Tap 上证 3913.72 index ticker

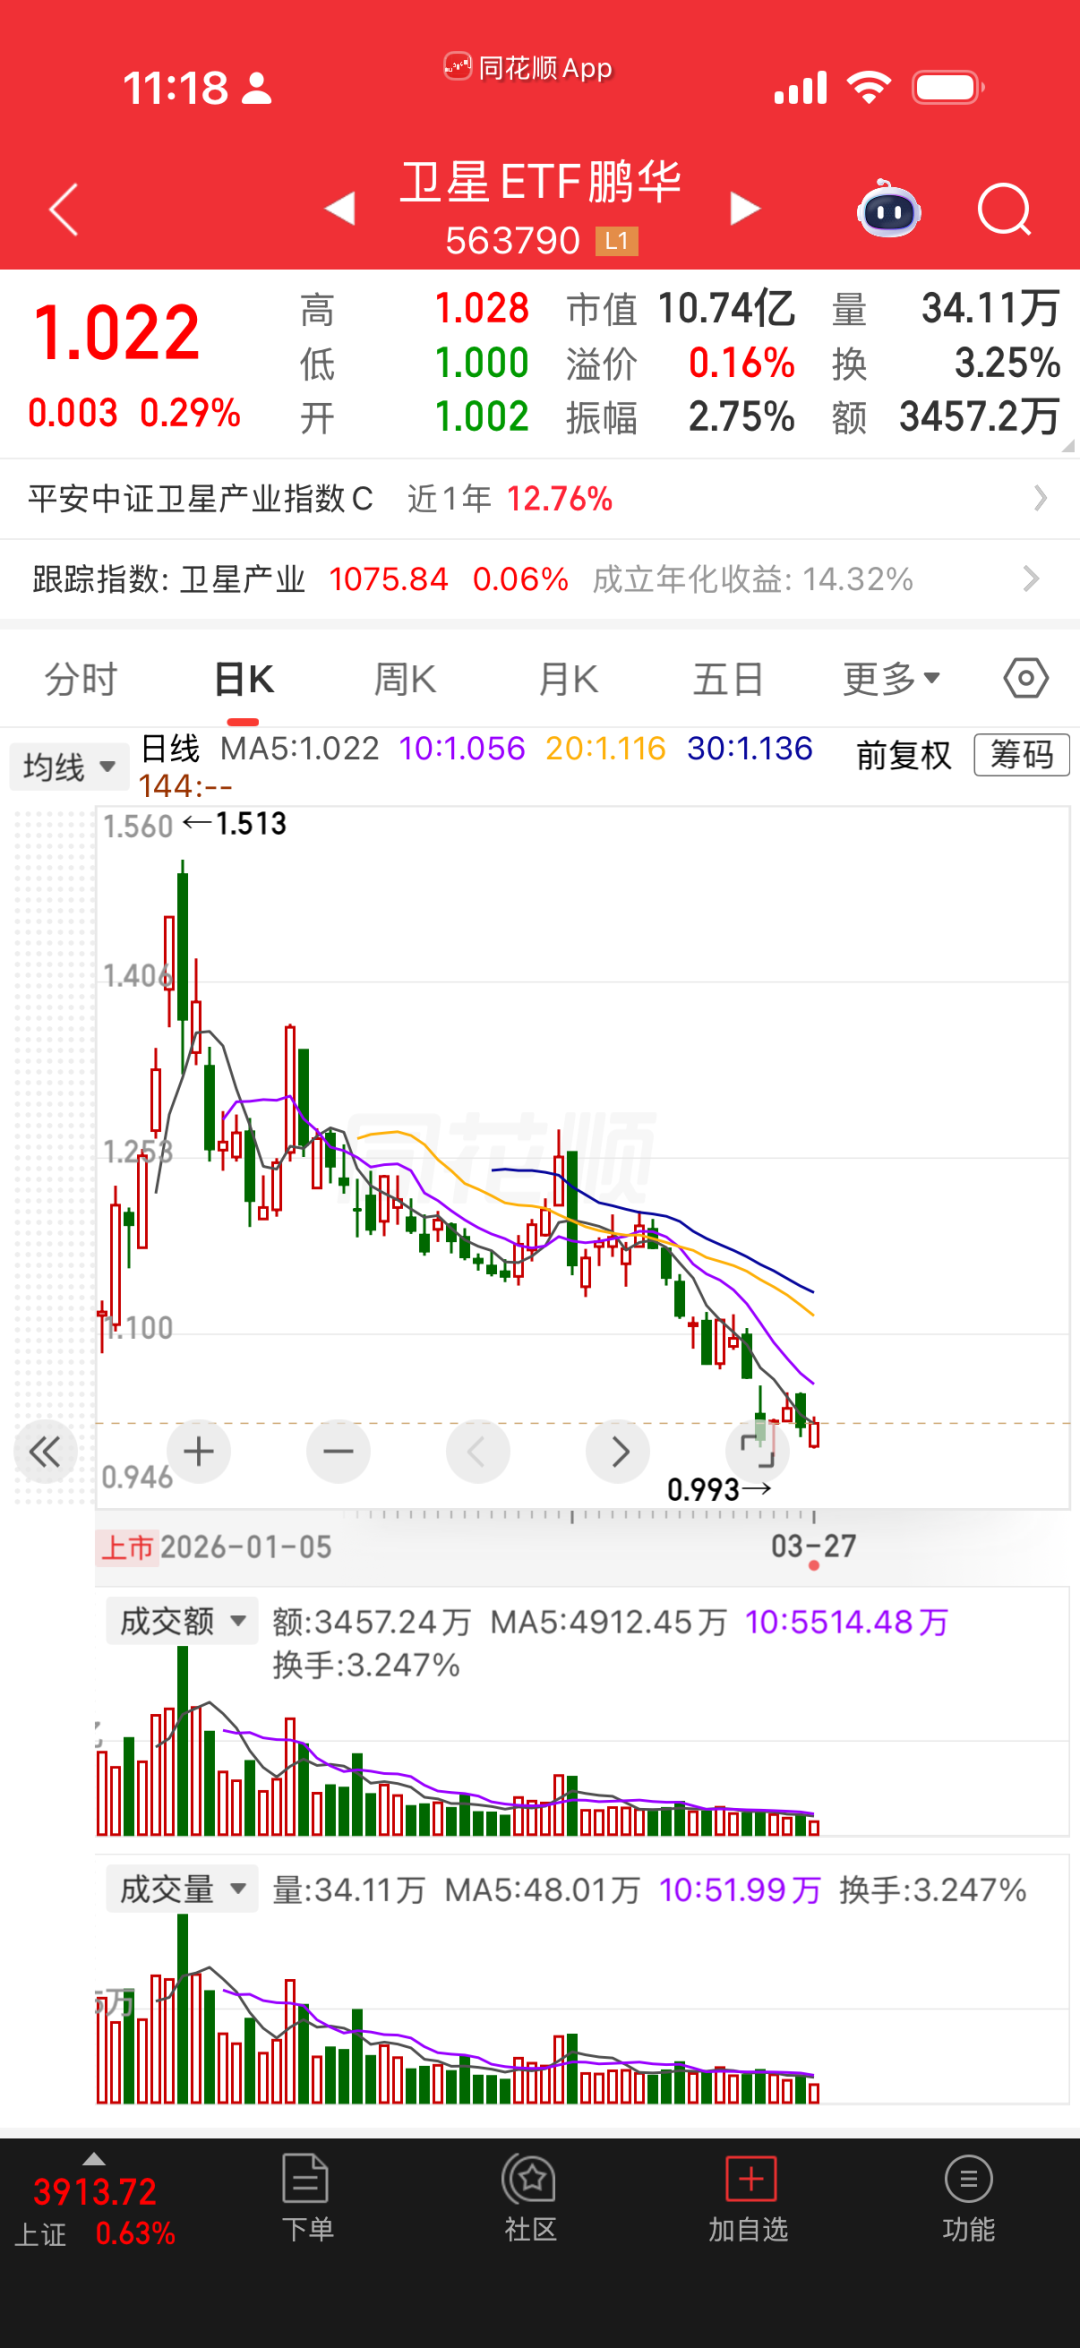pos(95,2210)
